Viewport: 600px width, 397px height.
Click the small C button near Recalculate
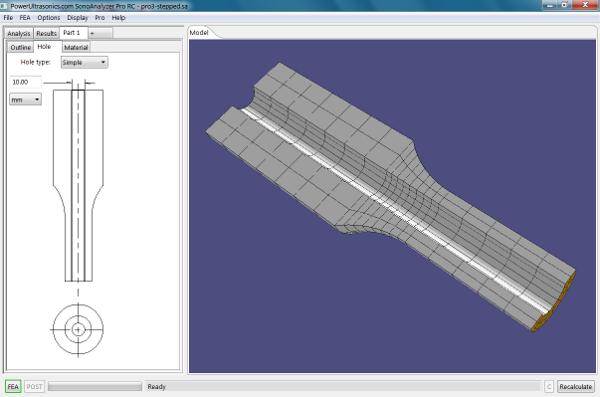point(549,386)
